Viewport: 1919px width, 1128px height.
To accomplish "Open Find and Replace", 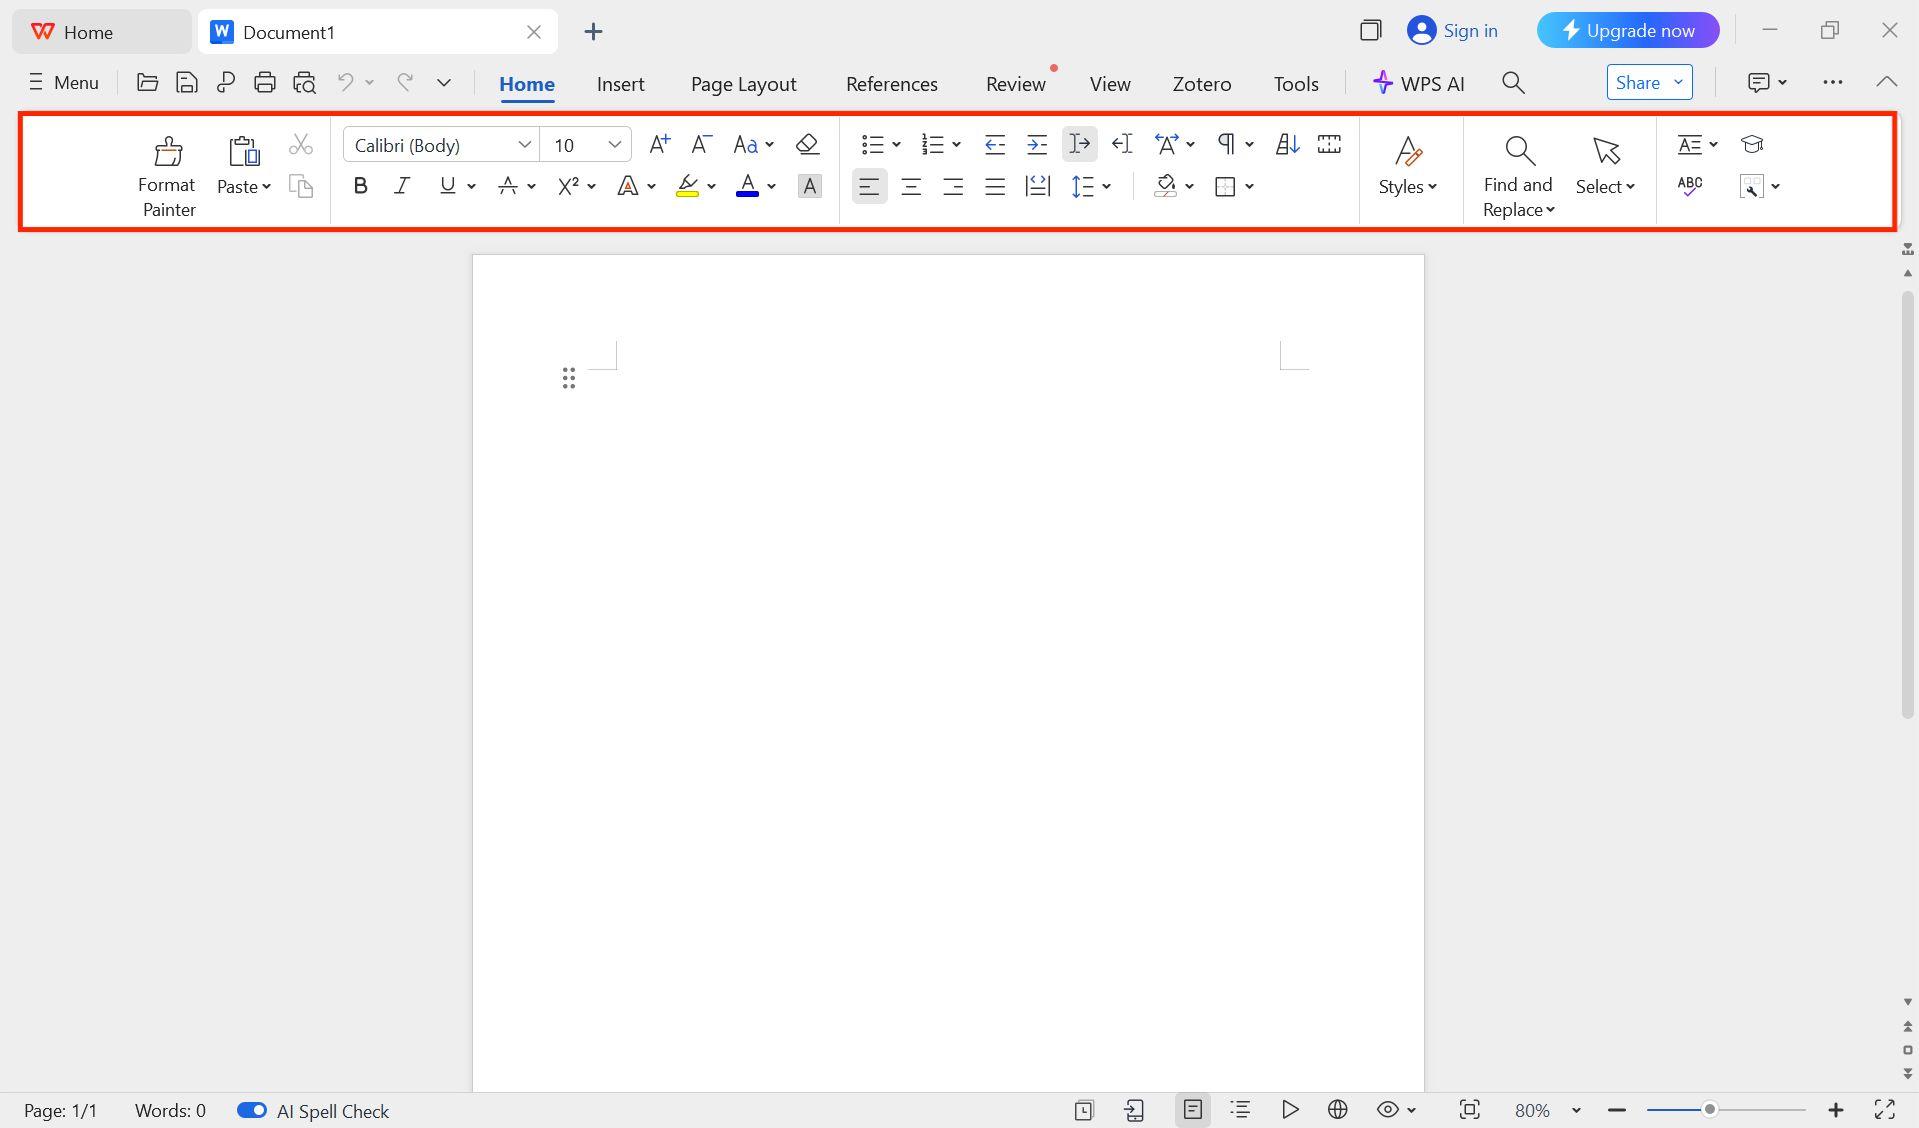I will [x=1516, y=172].
